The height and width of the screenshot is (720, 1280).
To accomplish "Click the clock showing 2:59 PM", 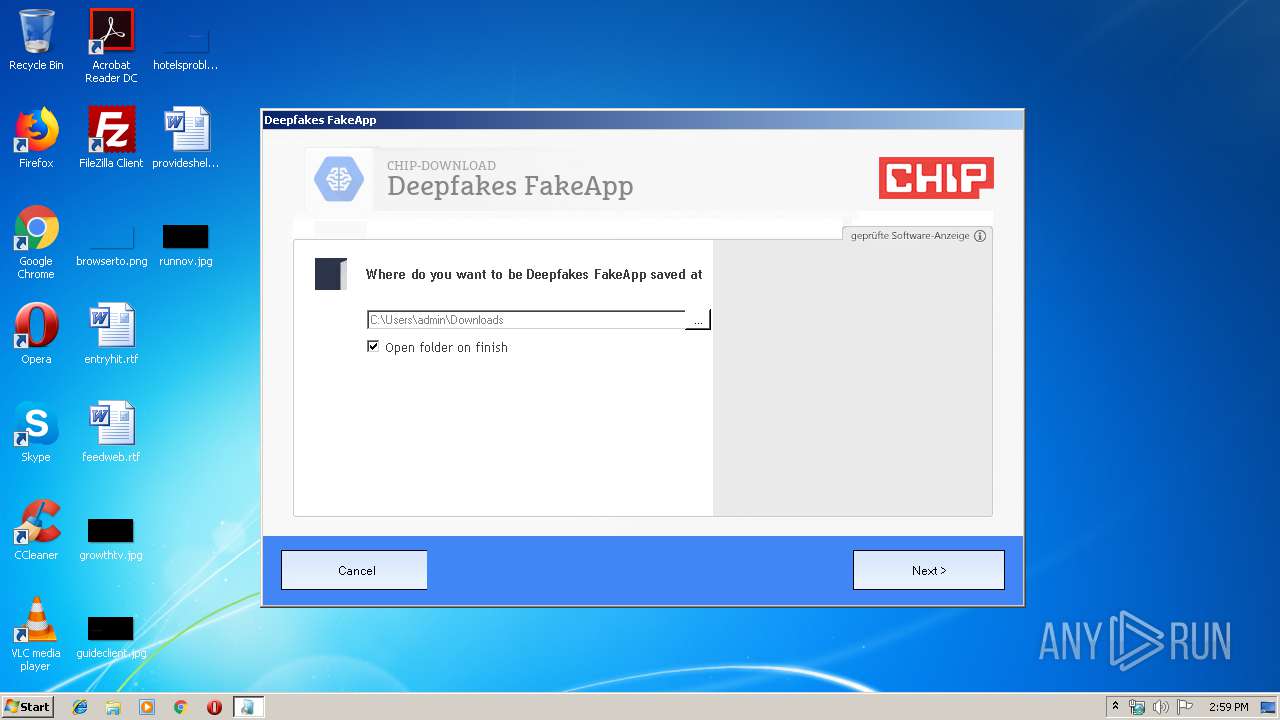I will (1229, 707).
